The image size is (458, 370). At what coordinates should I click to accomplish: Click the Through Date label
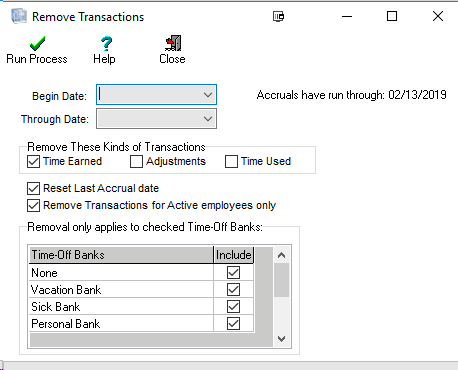55,119
